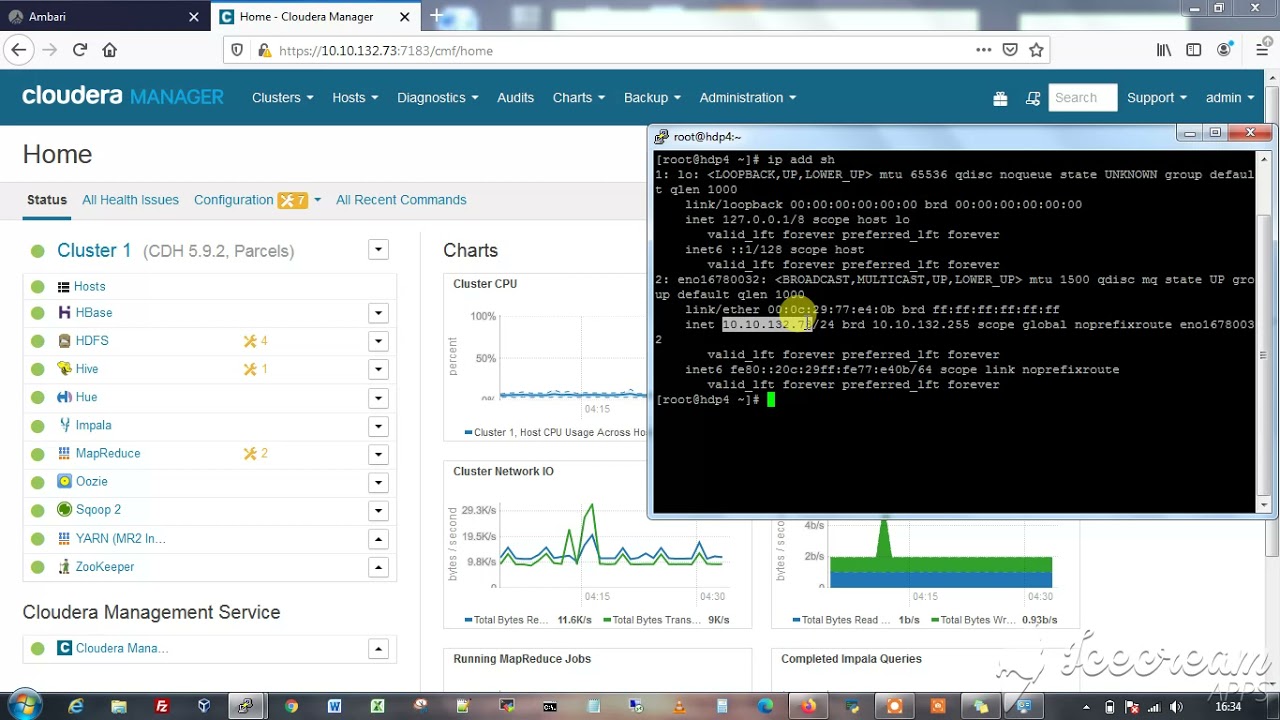Image resolution: width=1280 pixels, height=720 pixels.
Task: Click Oozie service icon
Action: tap(64, 481)
